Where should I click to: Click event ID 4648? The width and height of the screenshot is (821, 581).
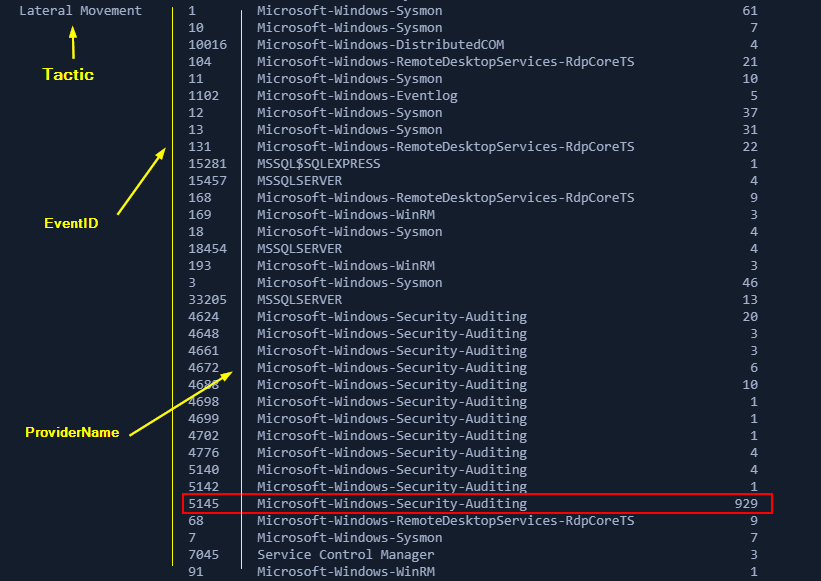point(204,334)
